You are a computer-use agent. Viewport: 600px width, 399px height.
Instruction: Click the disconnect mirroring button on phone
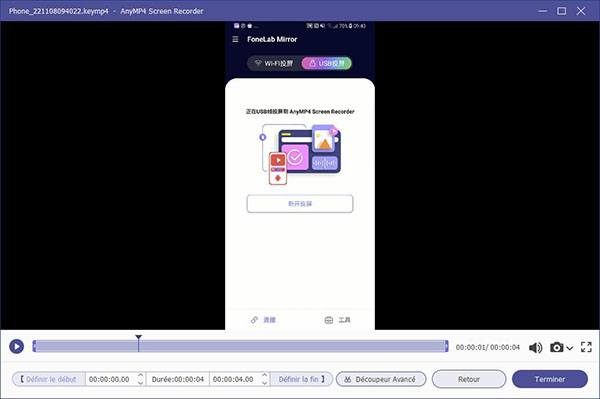[x=300, y=204]
